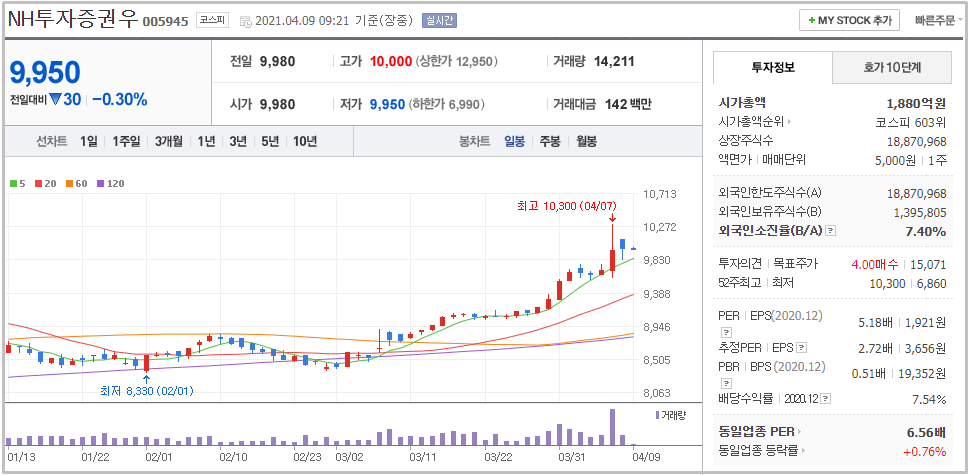
Task: Choose the 주봉 candlestick chart
Action: coord(550,141)
